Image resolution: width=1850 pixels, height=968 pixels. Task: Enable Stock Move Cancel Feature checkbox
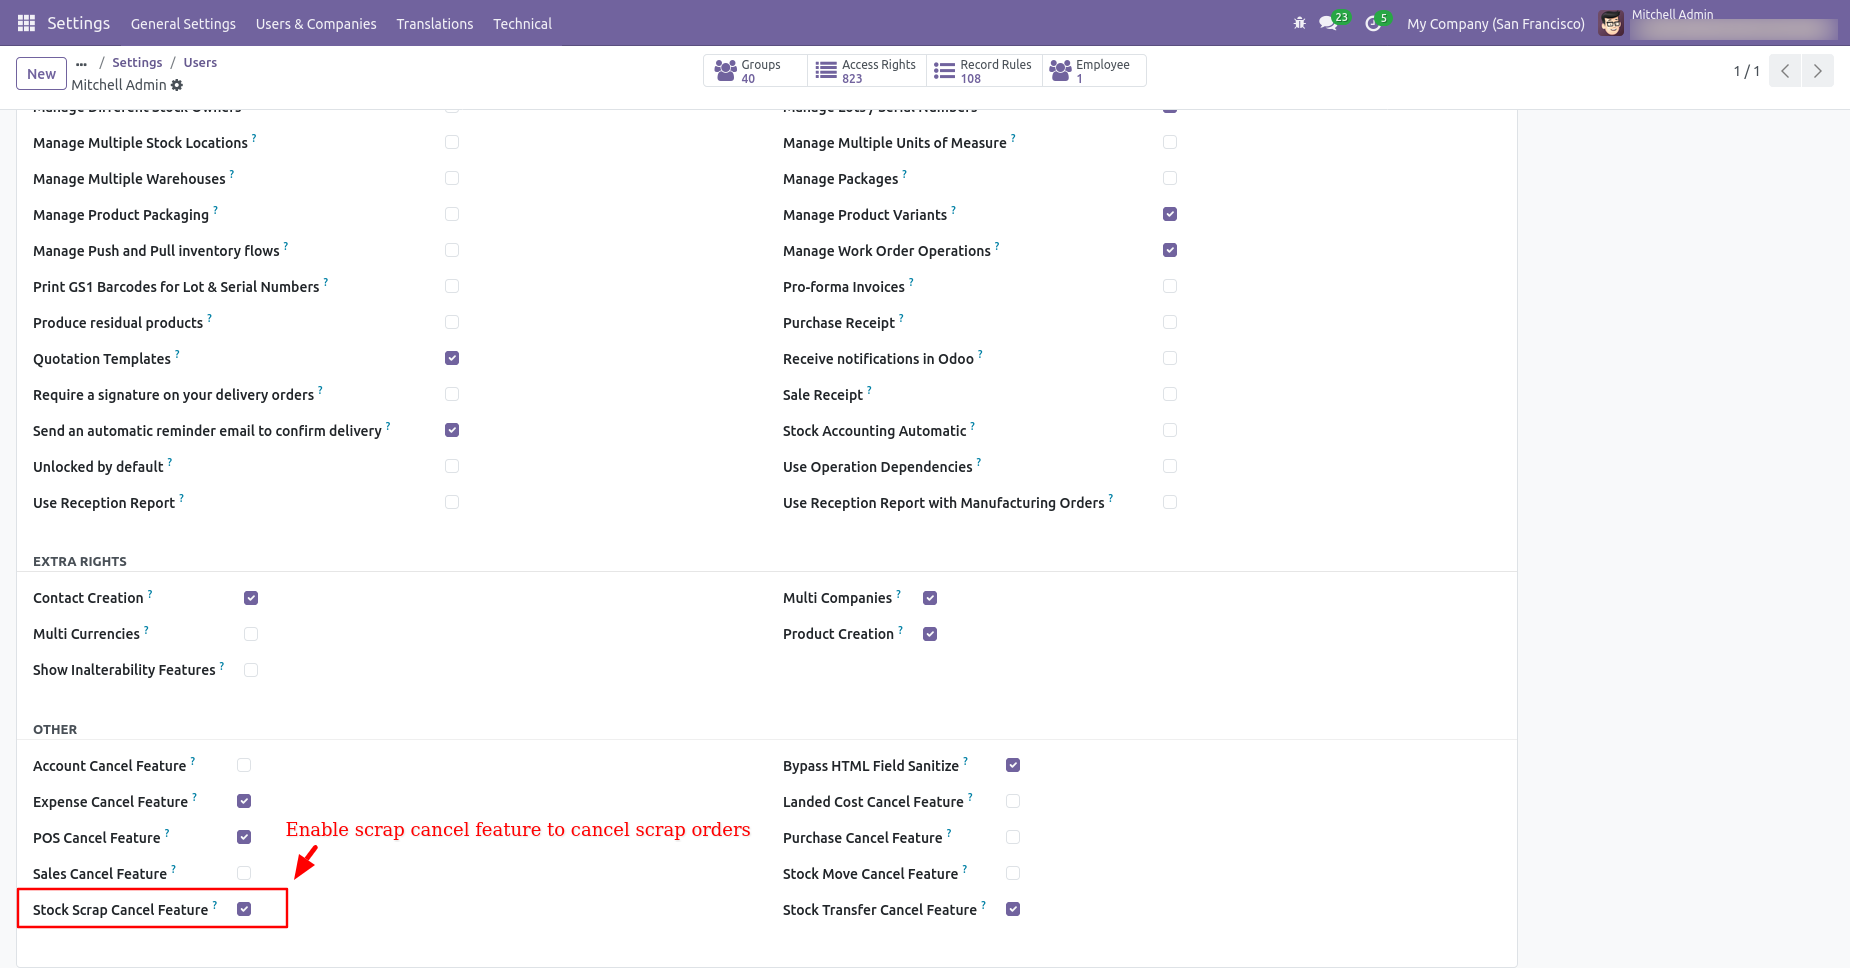pyautogui.click(x=1013, y=873)
